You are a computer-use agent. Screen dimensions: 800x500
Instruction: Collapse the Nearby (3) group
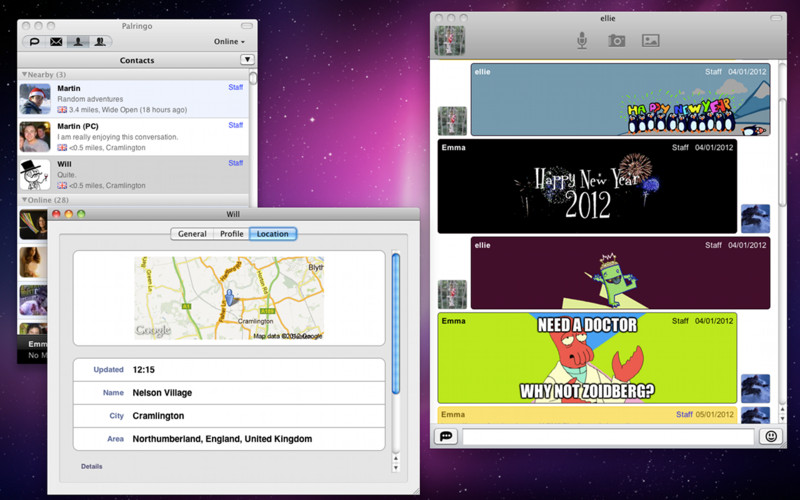44,74
